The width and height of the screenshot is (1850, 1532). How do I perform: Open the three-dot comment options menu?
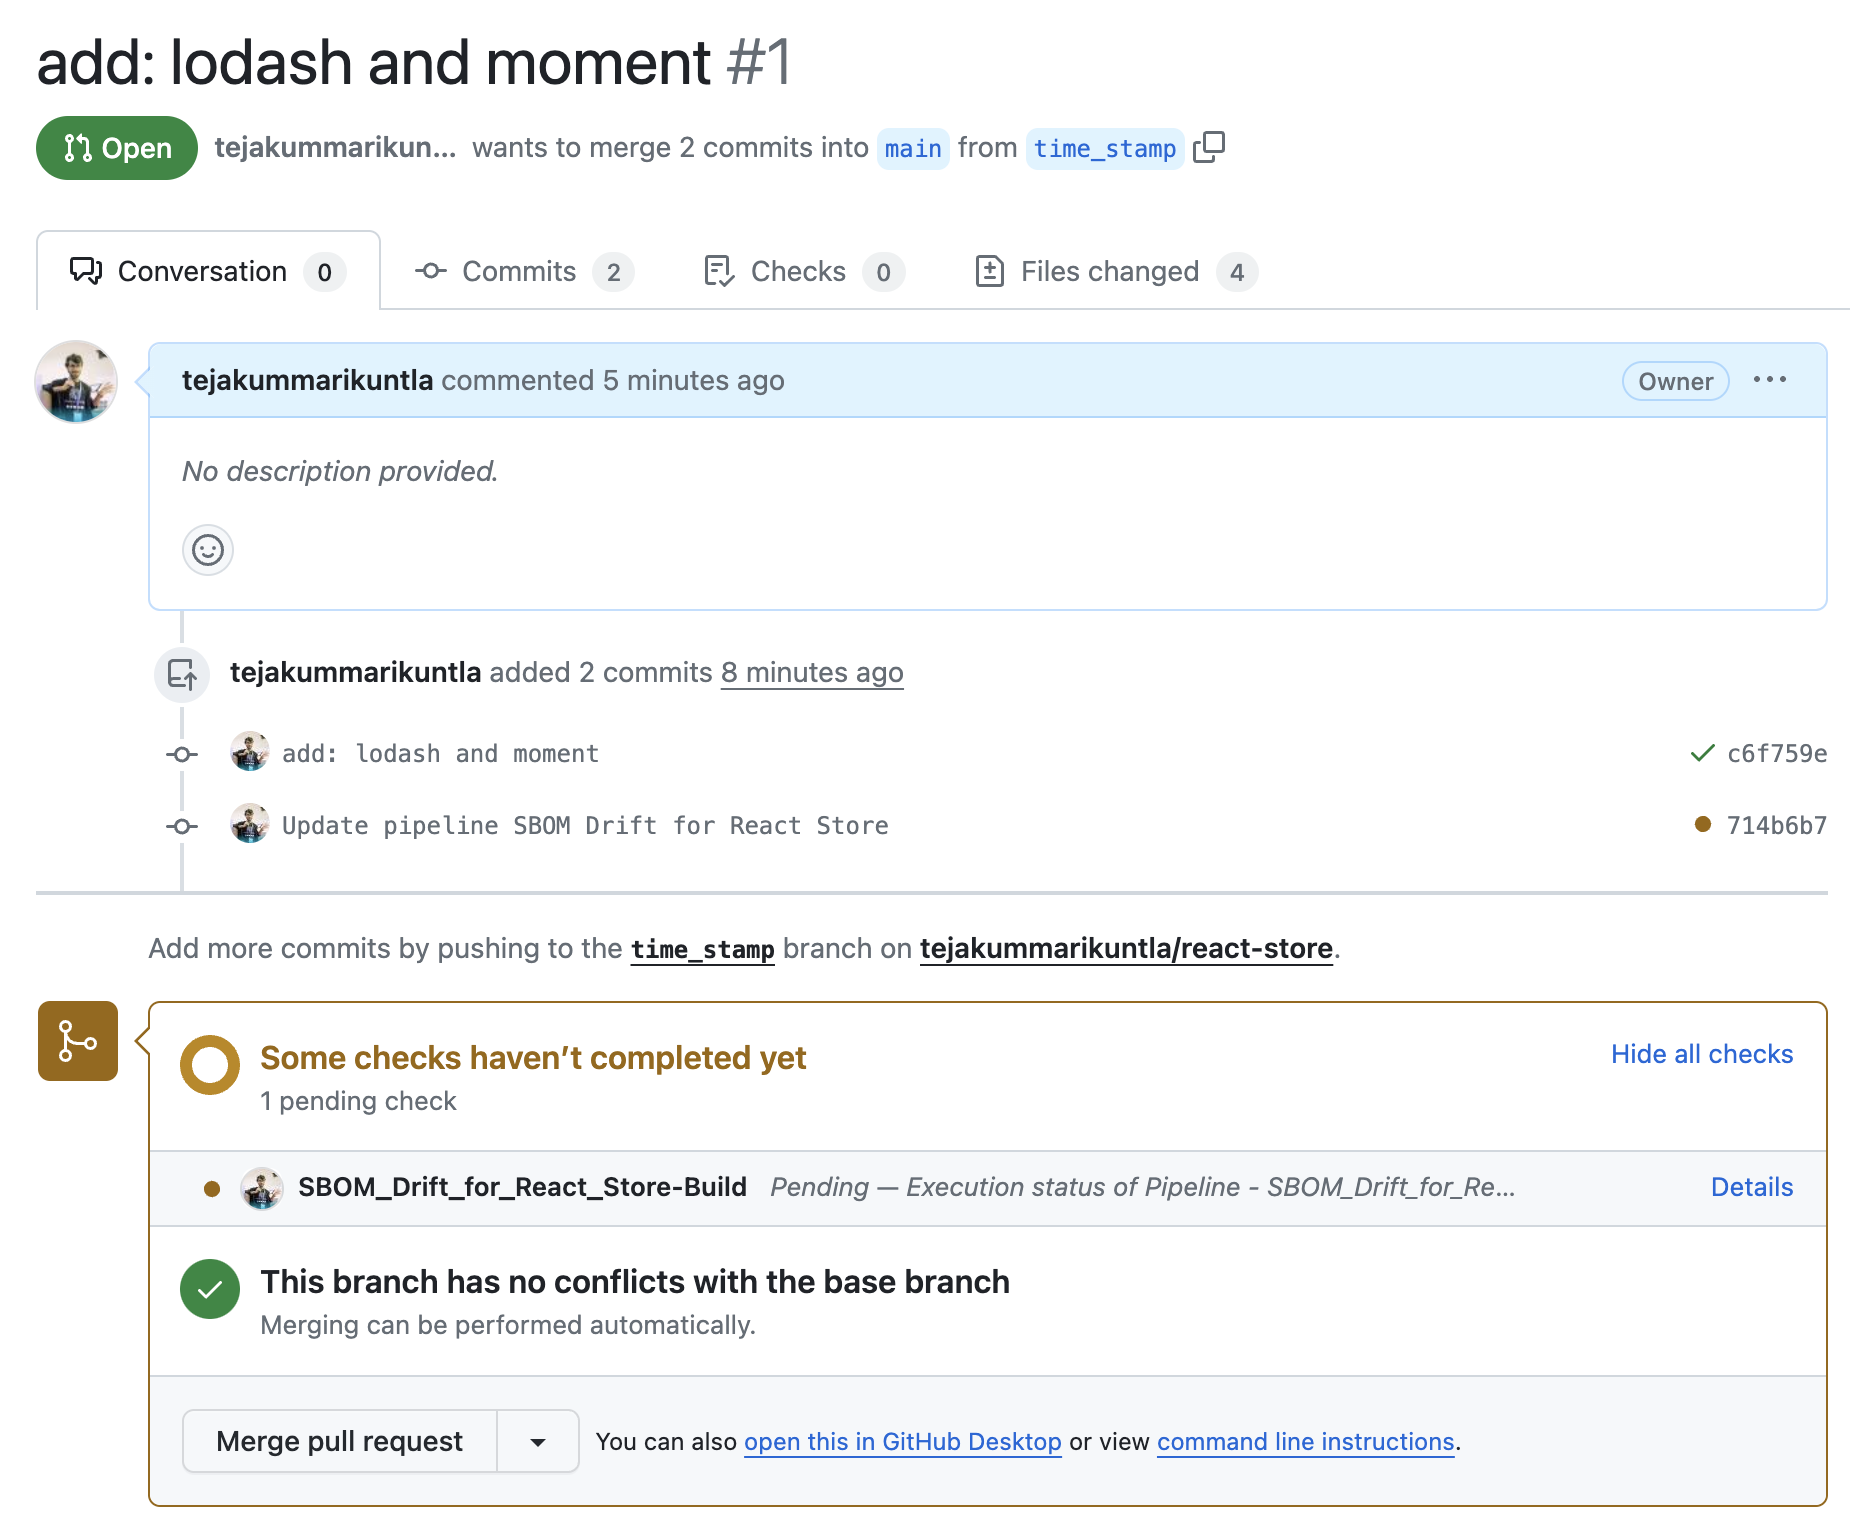(x=1769, y=380)
